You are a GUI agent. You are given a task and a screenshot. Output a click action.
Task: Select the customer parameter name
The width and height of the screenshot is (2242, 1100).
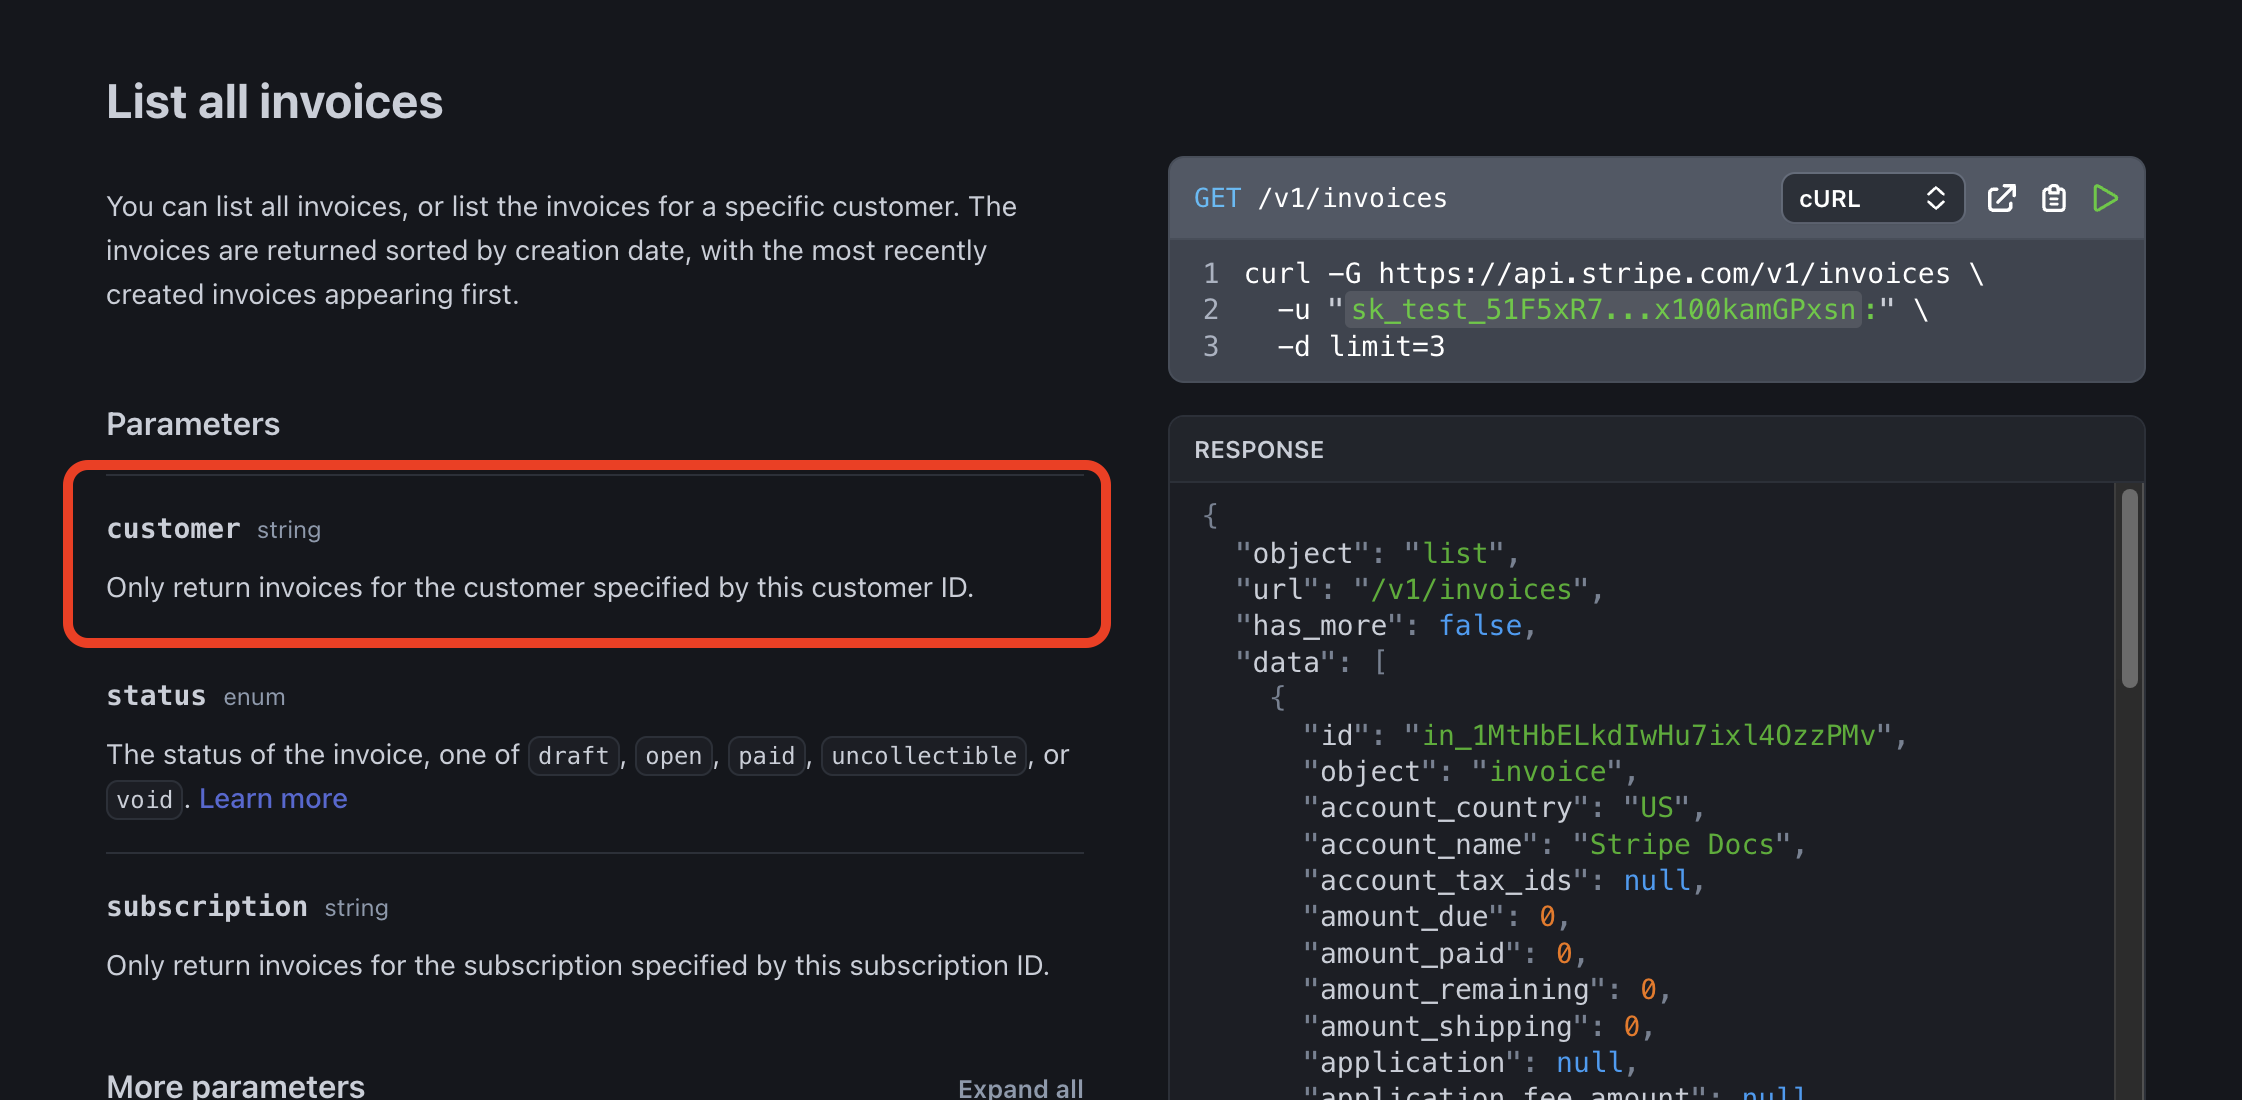(x=173, y=529)
